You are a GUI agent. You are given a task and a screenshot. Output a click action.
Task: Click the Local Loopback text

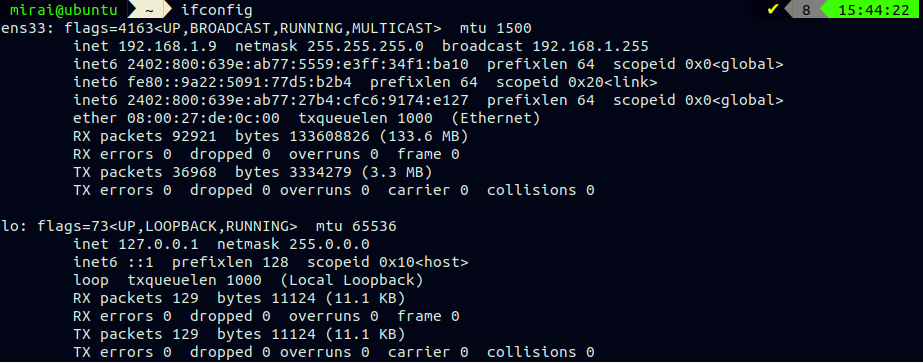351,280
